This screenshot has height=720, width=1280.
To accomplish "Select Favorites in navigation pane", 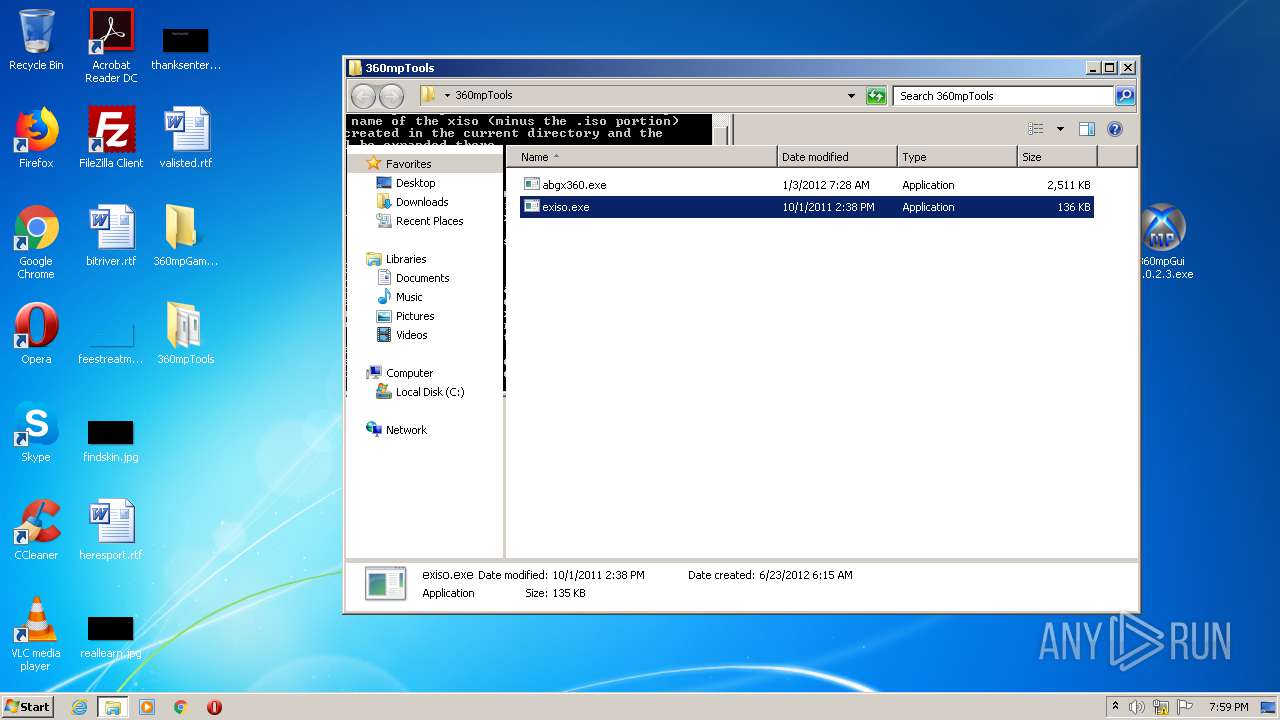I will (408, 164).
